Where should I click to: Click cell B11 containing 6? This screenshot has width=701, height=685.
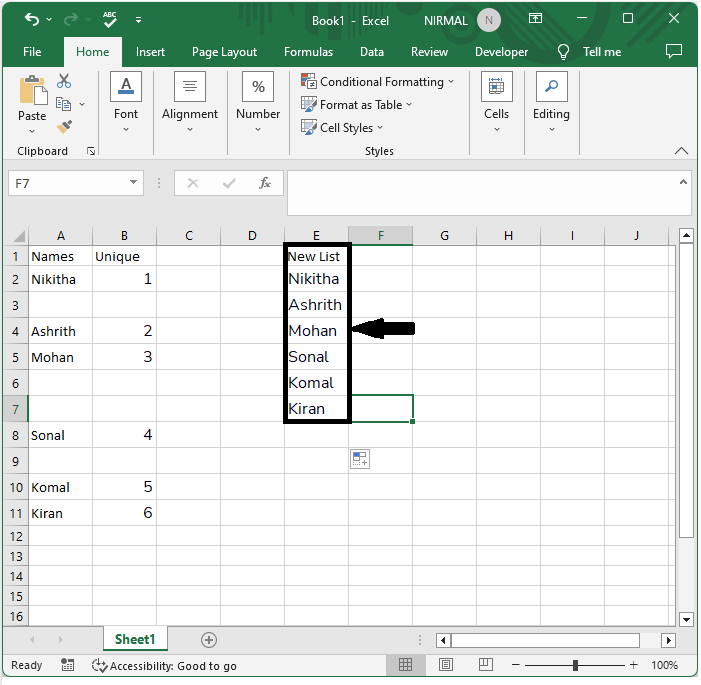124,513
